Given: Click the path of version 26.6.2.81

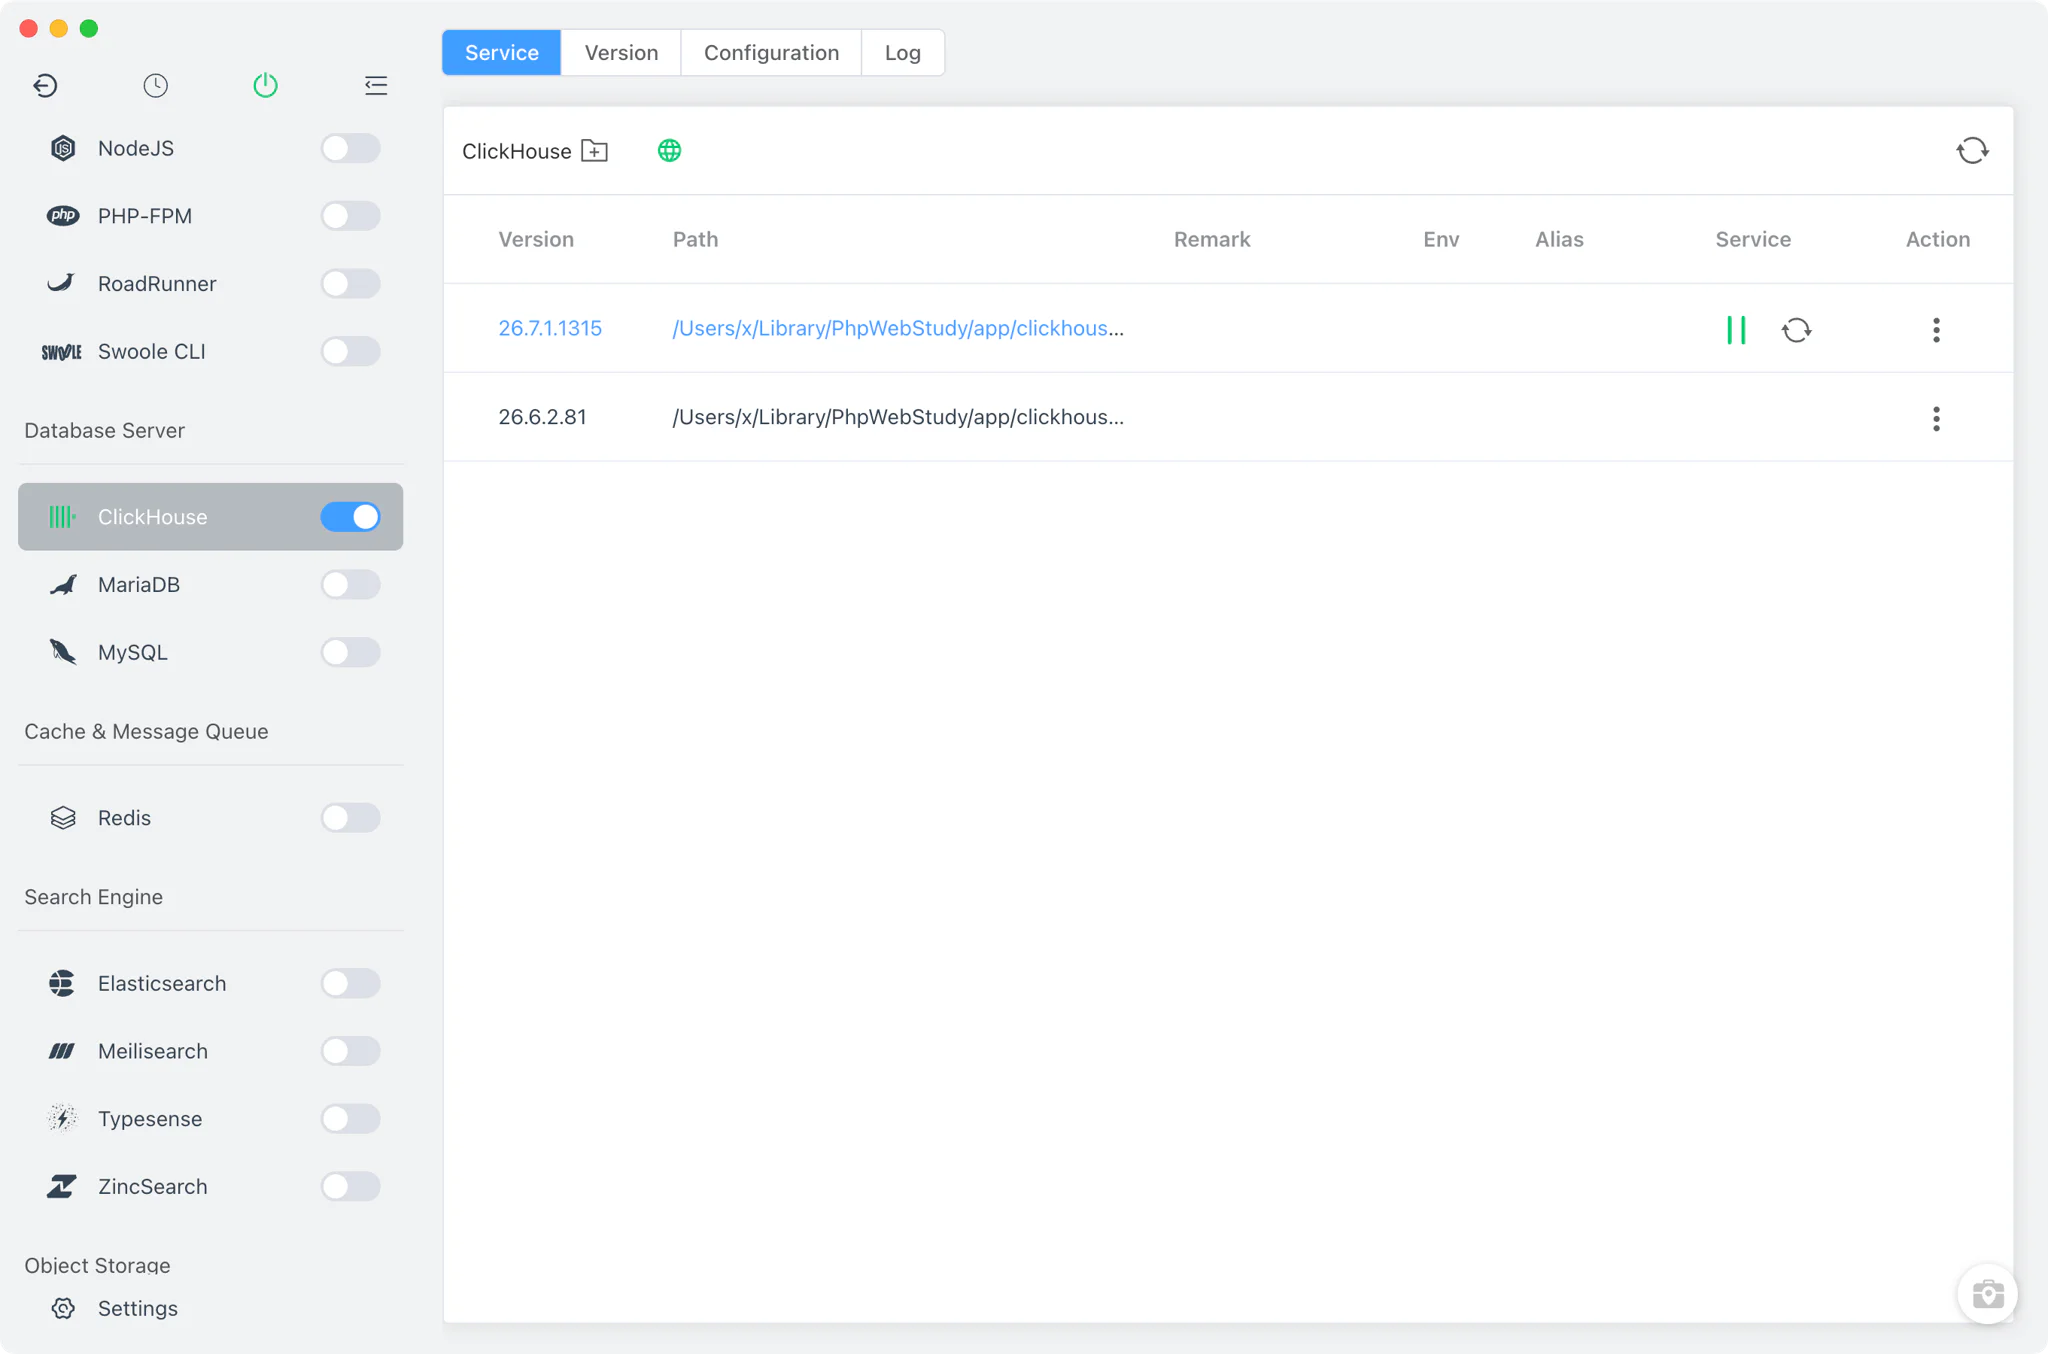Looking at the screenshot, I should point(898,417).
